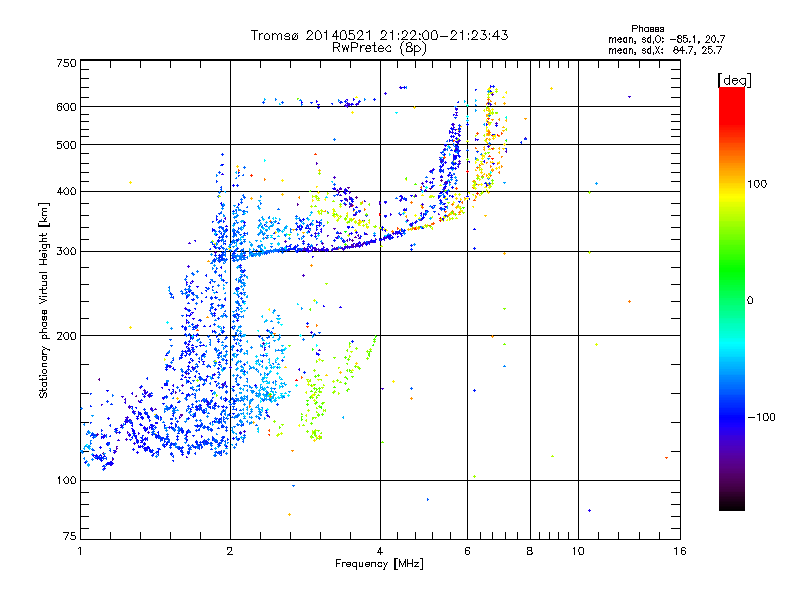800x600 pixels.
Task: Click the colorbar tick label '100'
Action: click(757, 184)
